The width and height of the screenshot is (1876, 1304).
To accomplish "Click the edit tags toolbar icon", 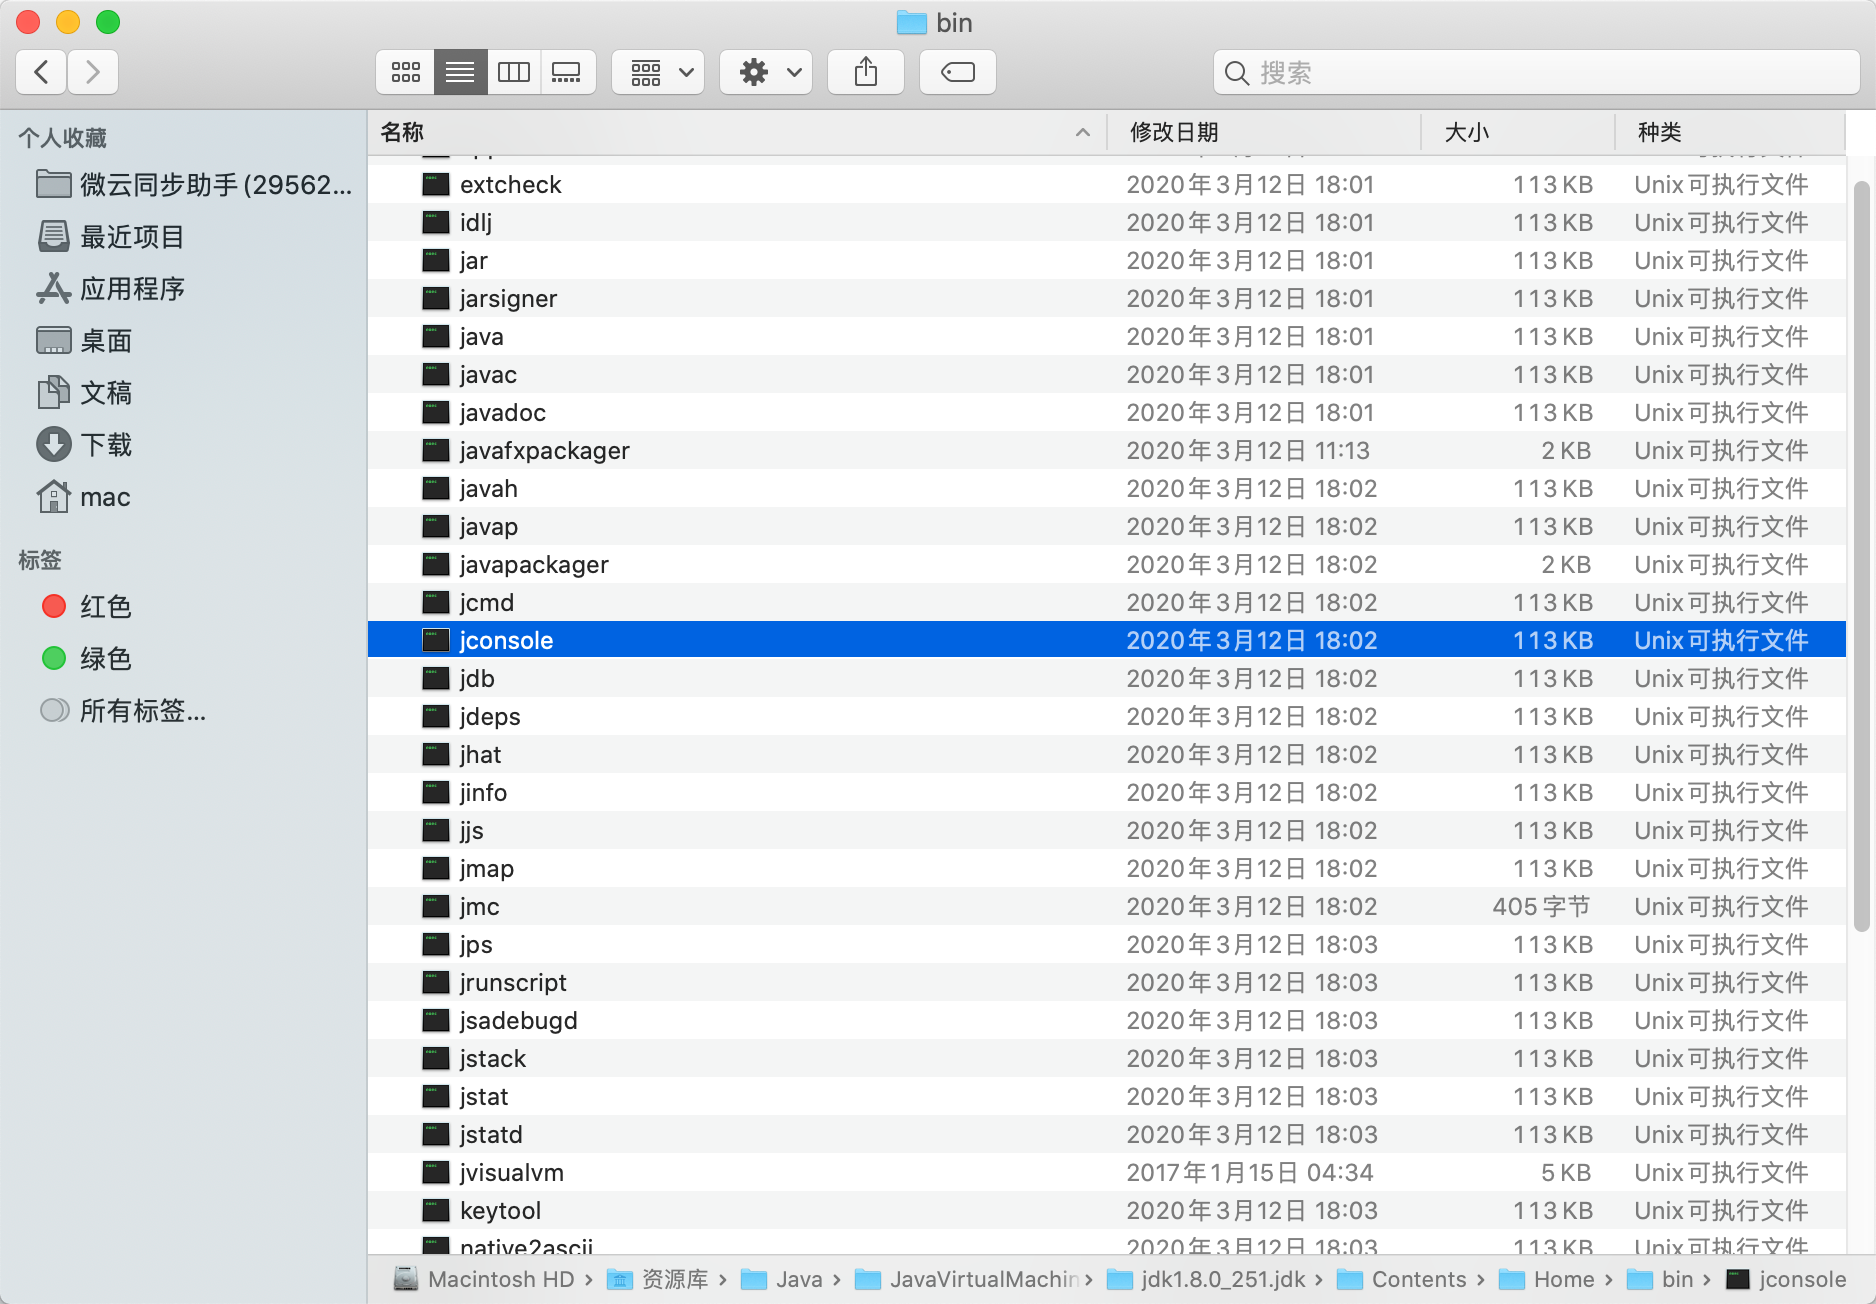I will click(957, 72).
